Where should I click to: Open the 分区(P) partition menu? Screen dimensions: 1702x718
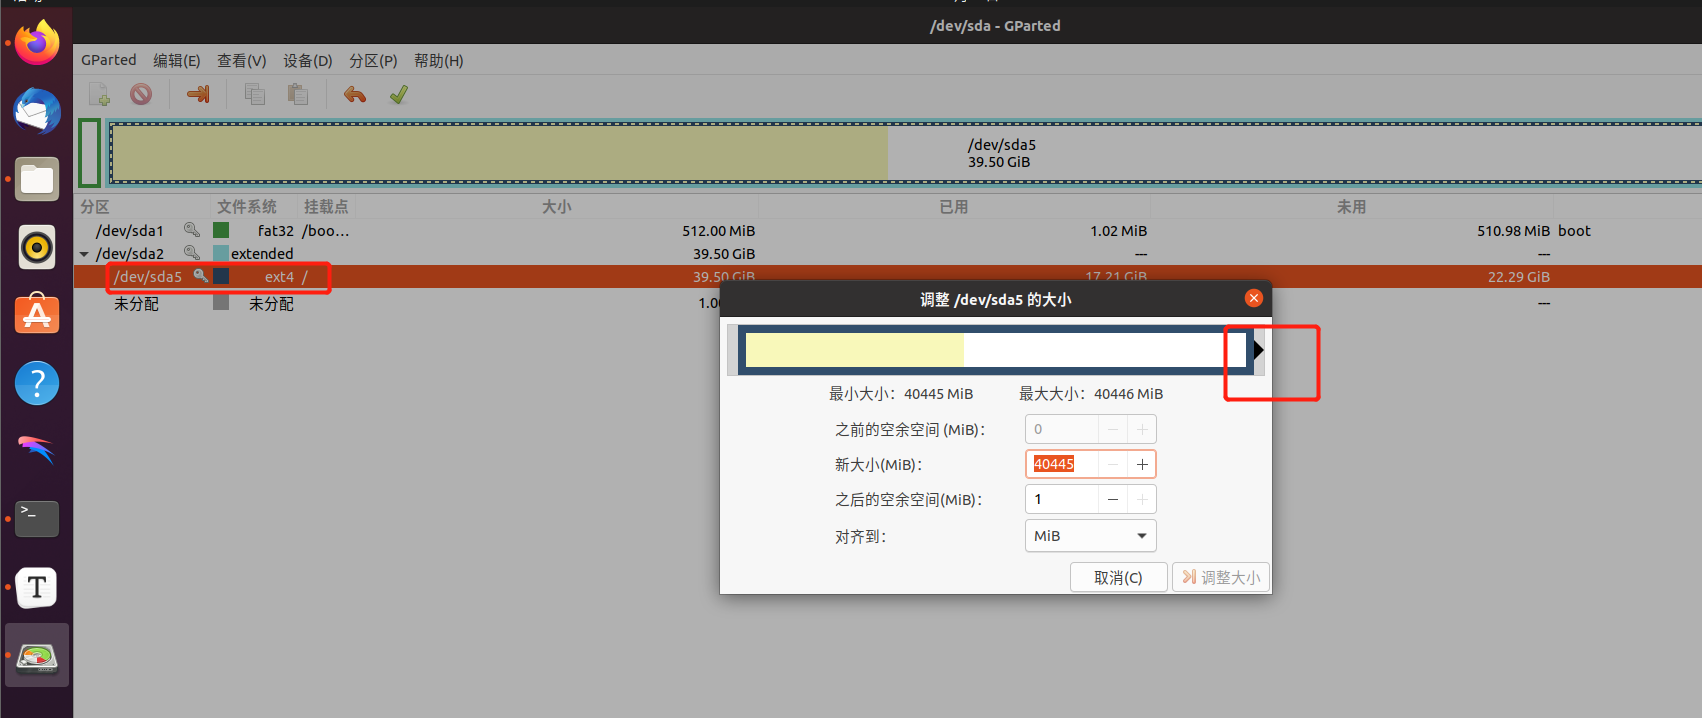click(372, 61)
